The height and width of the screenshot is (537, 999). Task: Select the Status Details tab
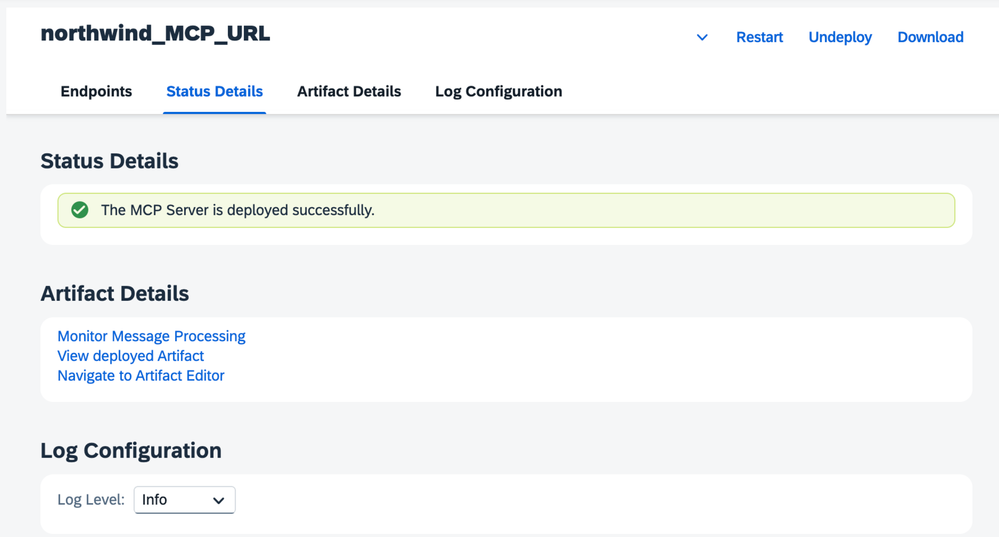215,92
